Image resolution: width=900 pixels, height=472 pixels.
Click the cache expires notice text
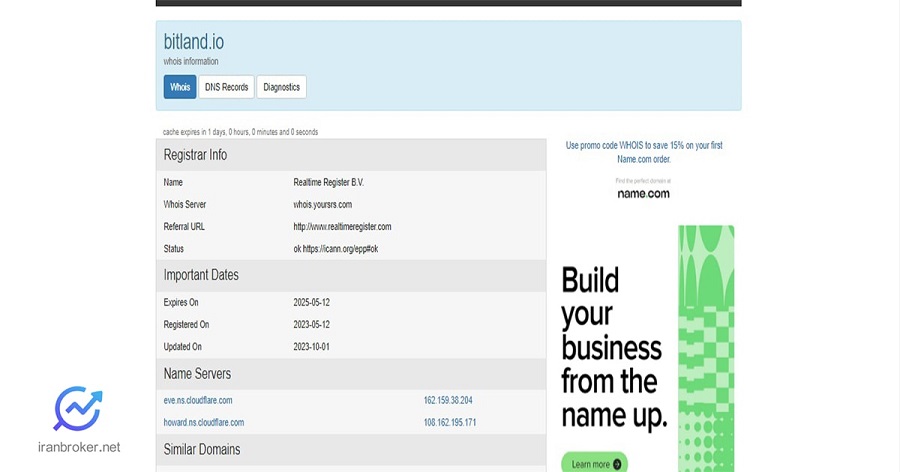click(240, 132)
